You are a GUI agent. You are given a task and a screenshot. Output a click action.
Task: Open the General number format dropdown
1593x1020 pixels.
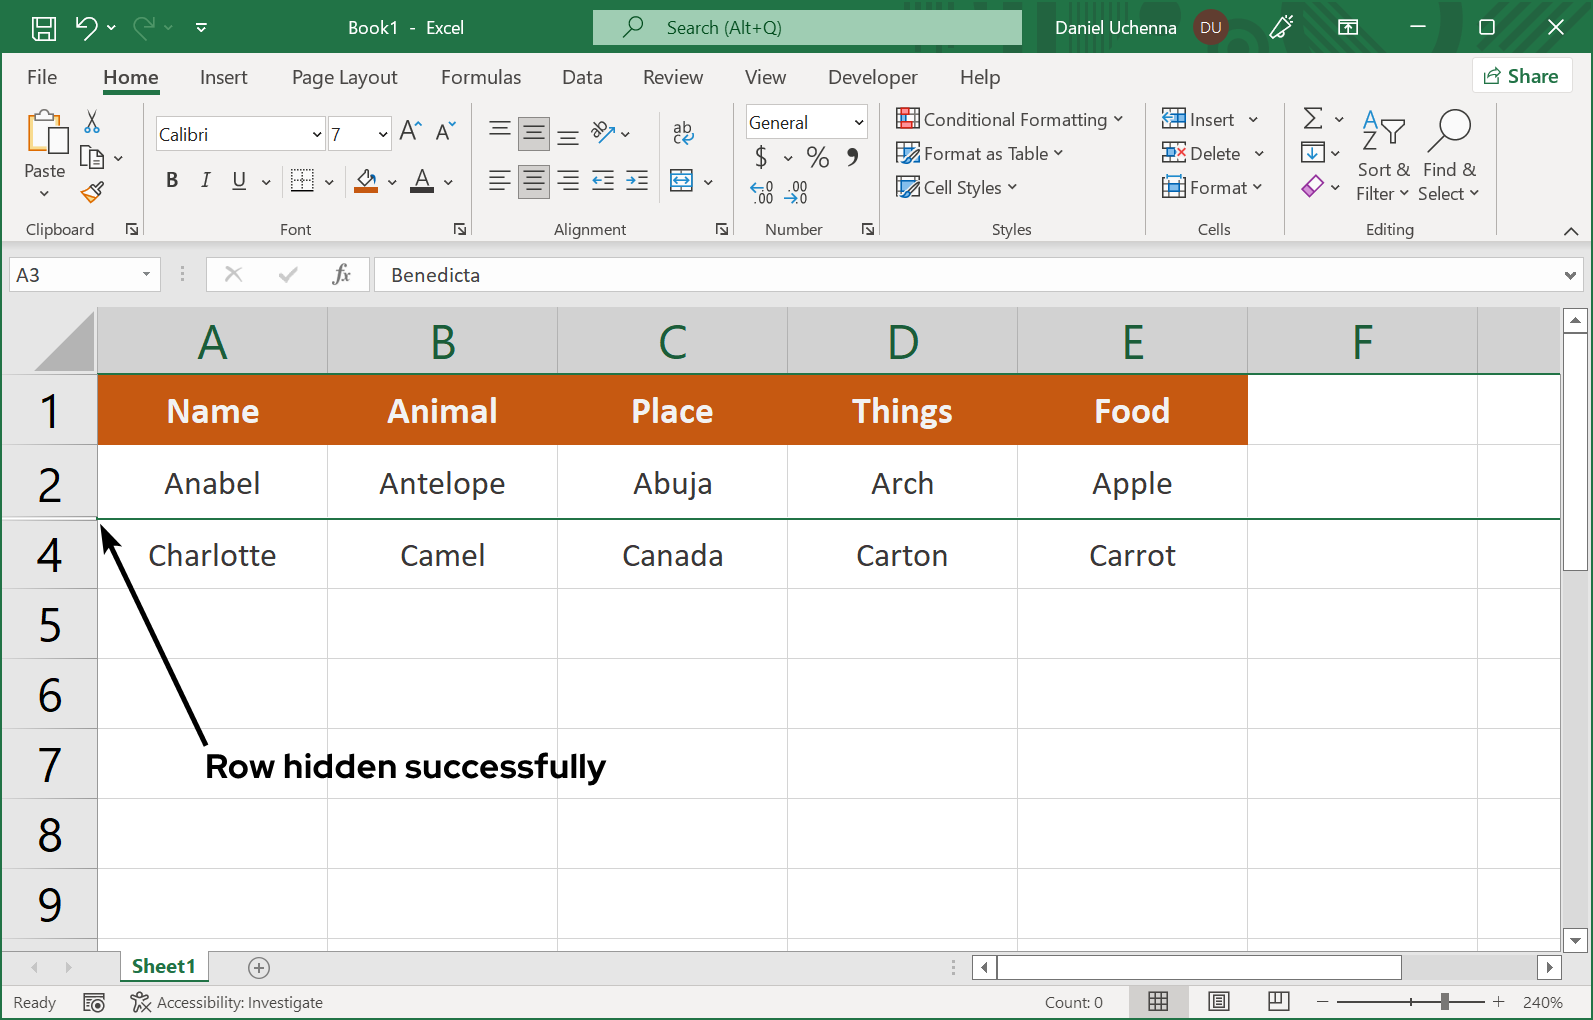(858, 122)
